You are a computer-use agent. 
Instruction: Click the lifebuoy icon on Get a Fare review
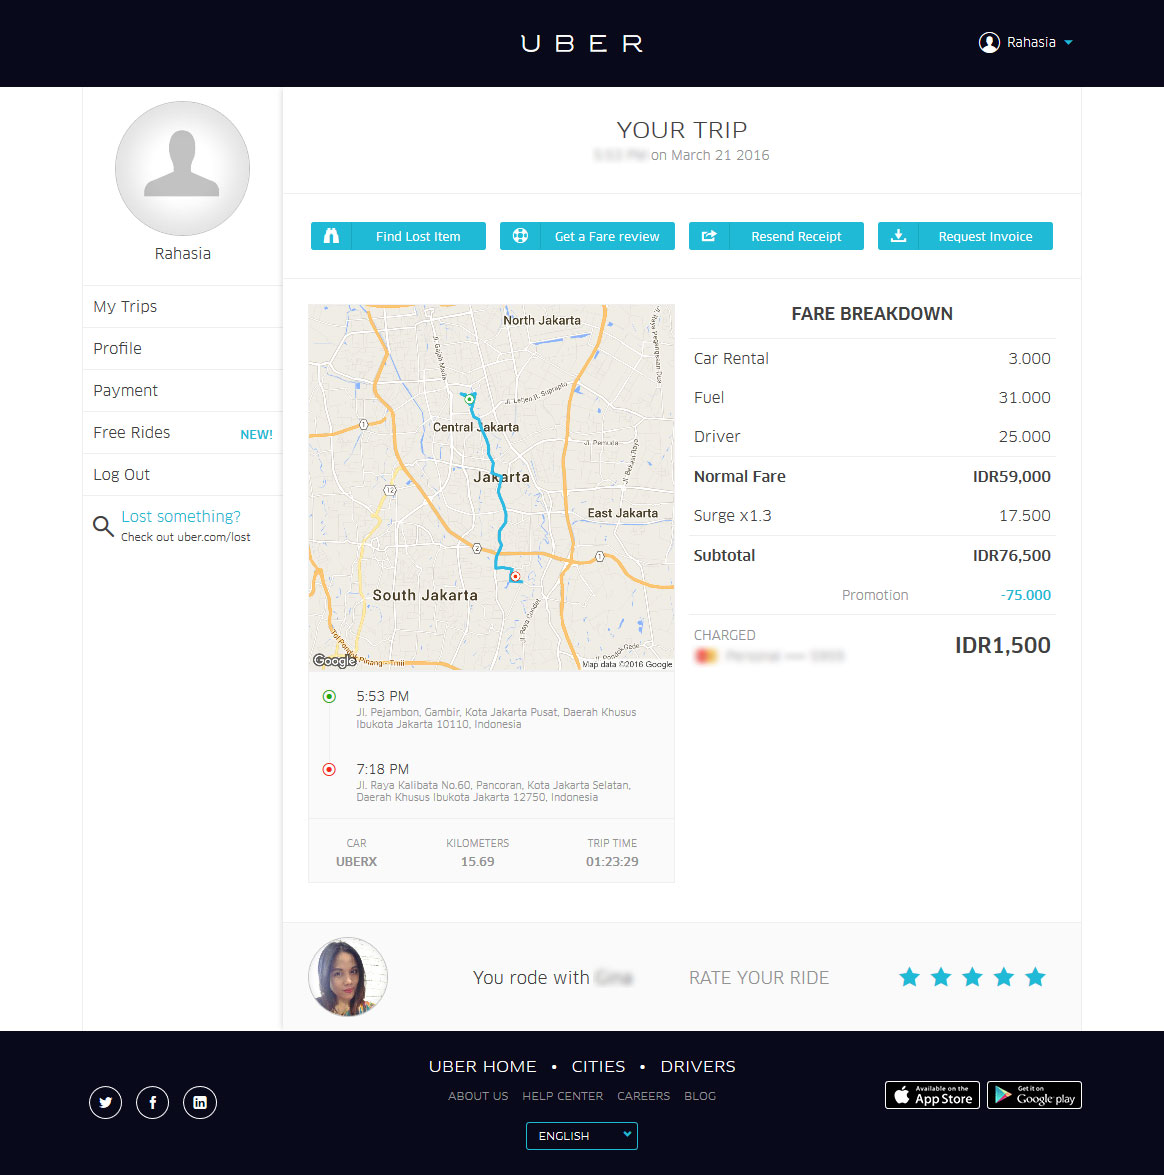520,236
